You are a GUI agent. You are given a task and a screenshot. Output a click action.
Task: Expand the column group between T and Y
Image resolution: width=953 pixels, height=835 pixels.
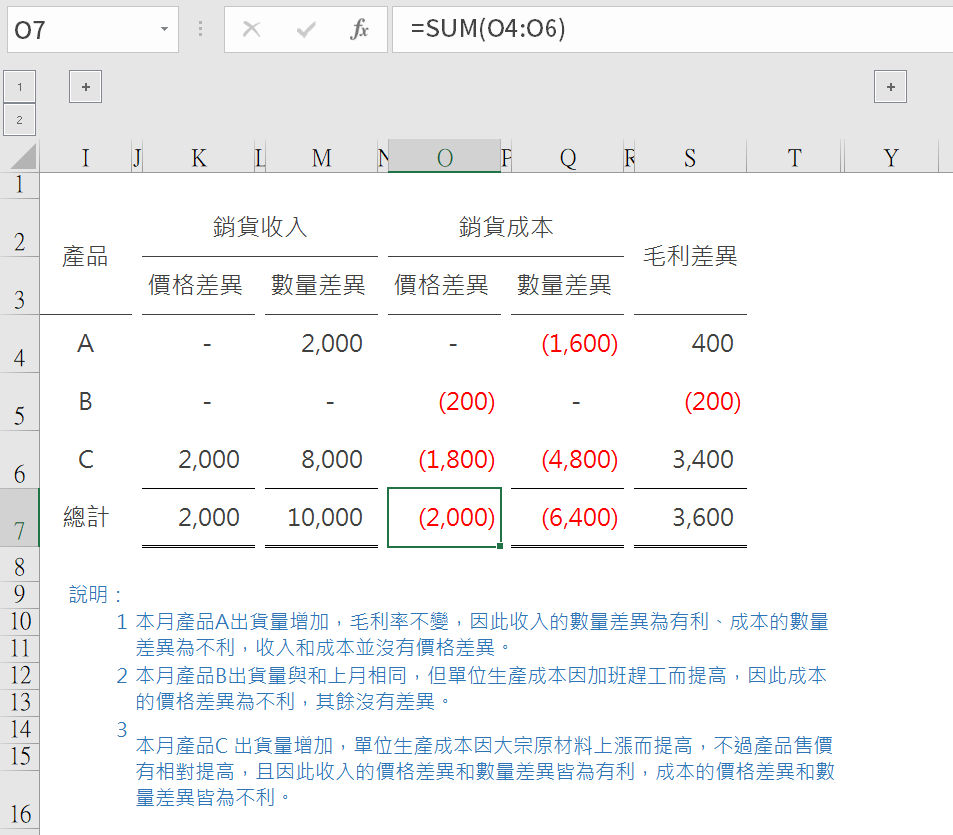pos(889,87)
